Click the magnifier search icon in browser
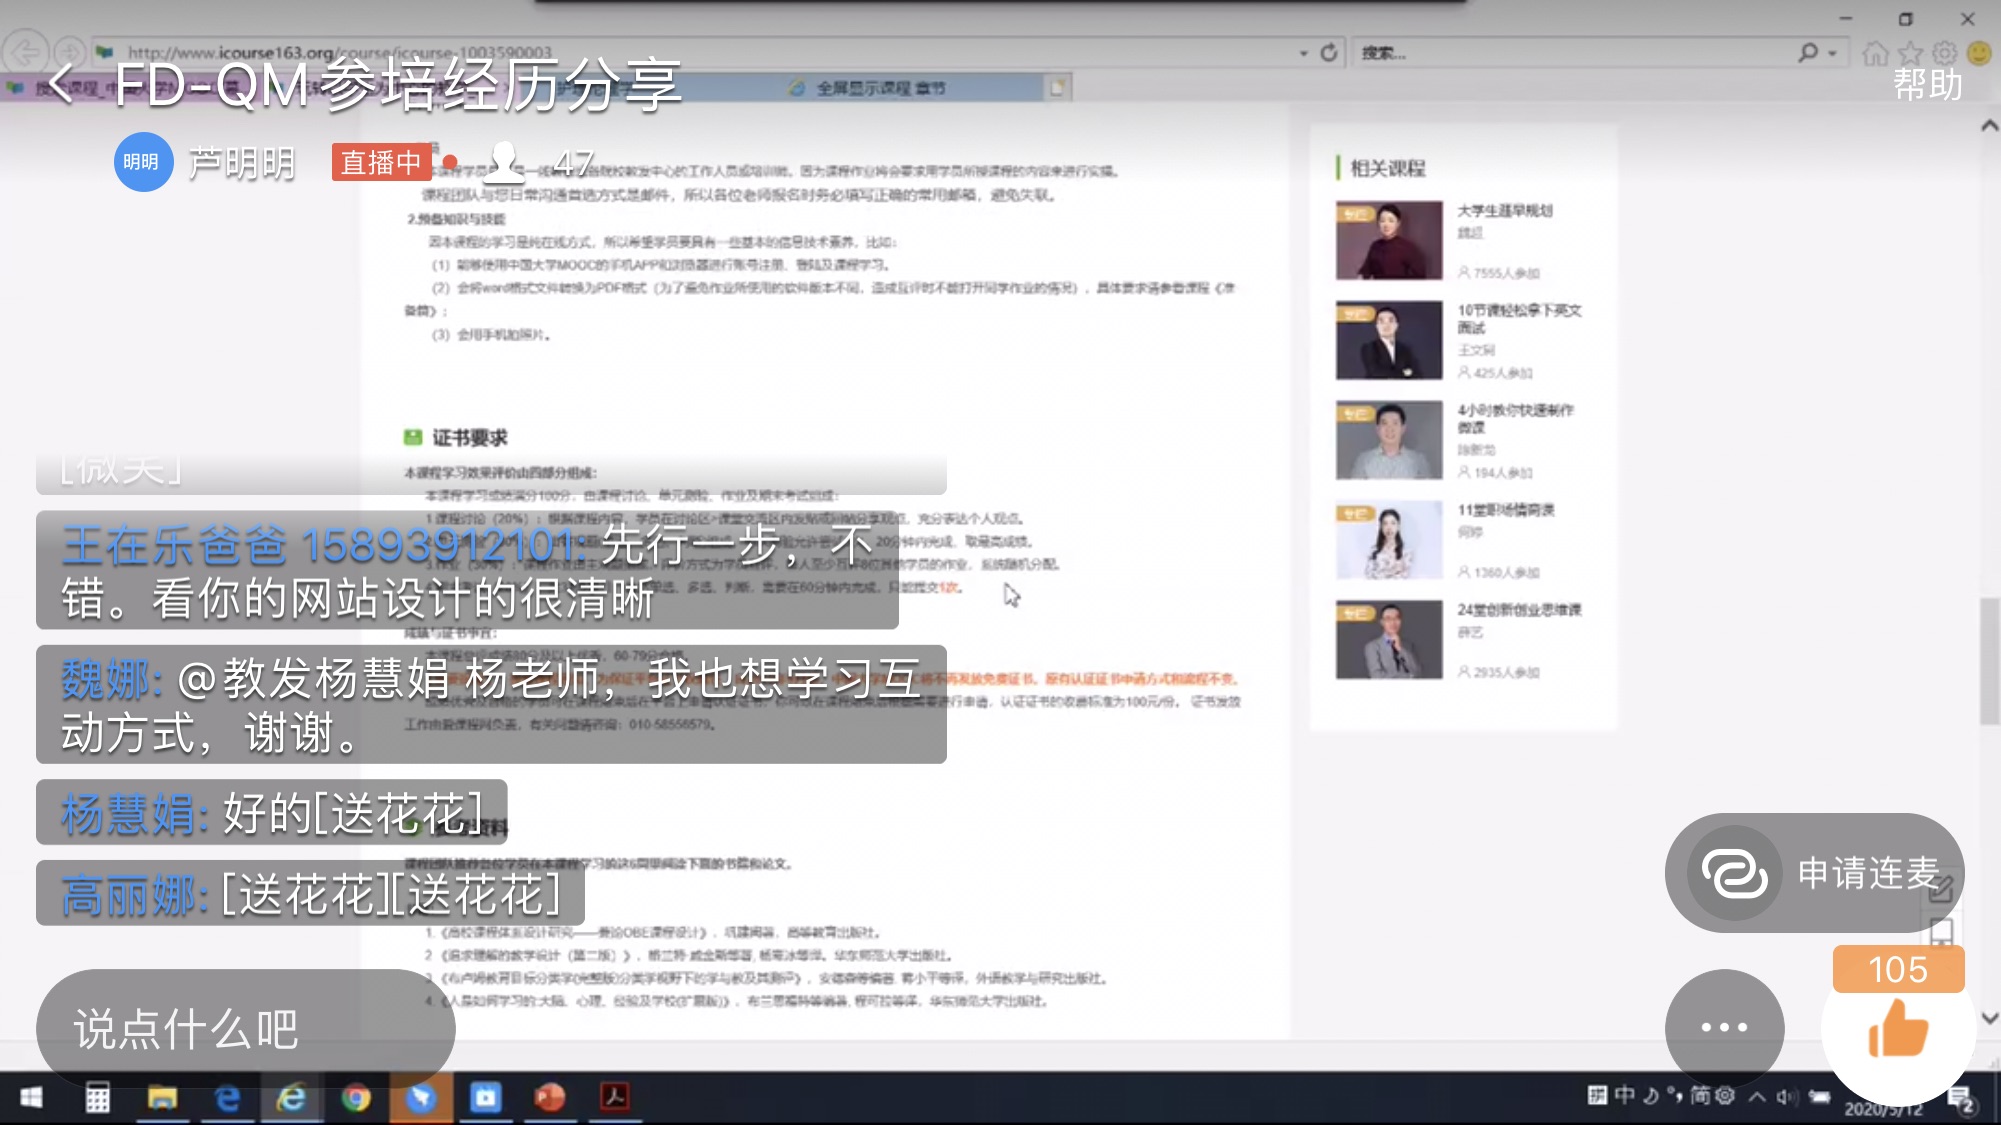Viewport: 2001px width, 1125px height. click(x=1807, y=52)
